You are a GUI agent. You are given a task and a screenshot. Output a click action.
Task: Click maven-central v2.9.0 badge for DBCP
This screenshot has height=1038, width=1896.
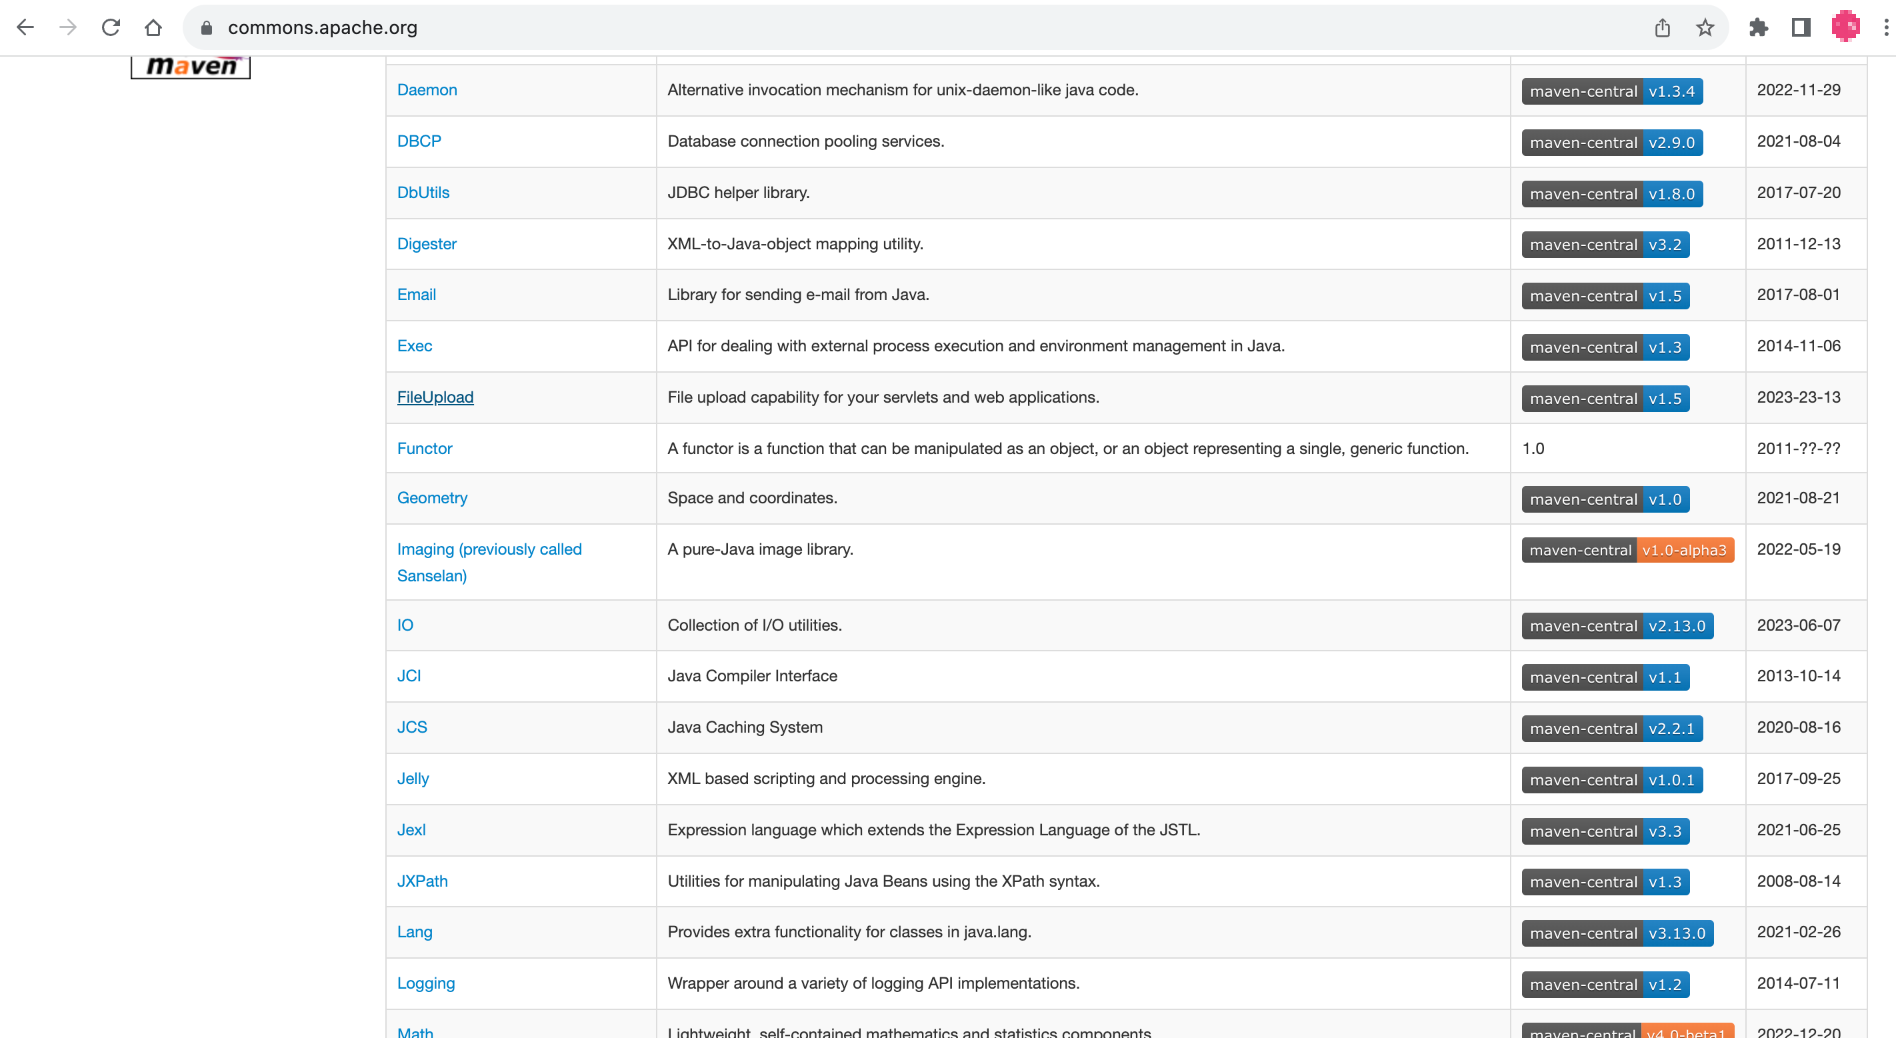pos(1612,142)
